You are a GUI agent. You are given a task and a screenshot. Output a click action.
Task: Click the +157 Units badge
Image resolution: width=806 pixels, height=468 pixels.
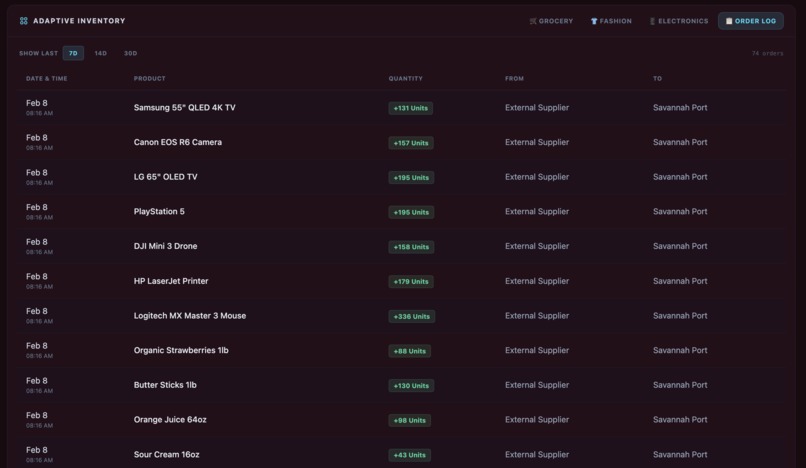[x=411, y=143]
